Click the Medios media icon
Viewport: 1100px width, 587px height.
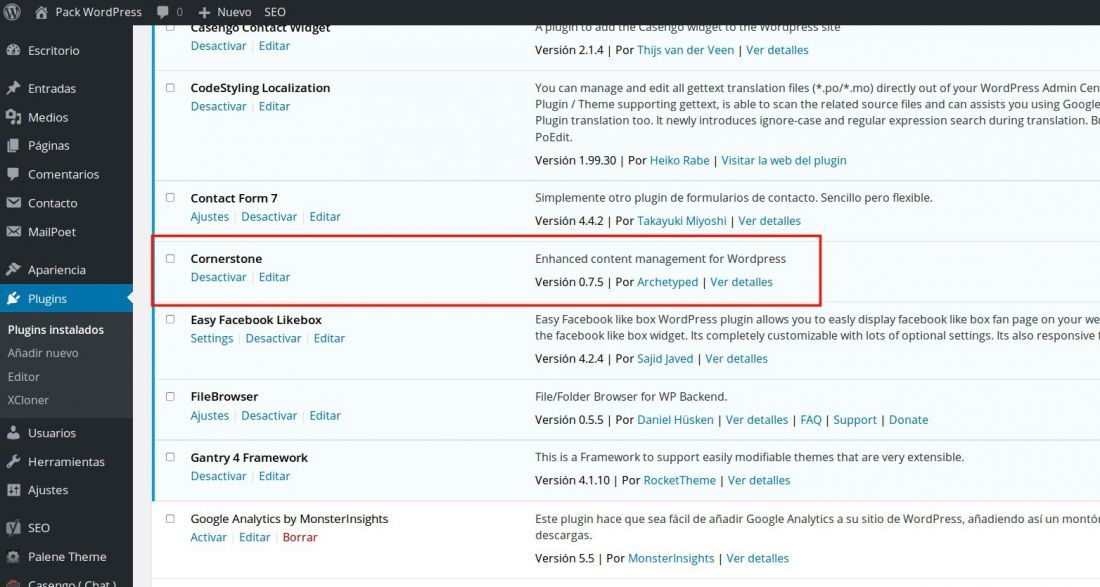tap(13, 116)
